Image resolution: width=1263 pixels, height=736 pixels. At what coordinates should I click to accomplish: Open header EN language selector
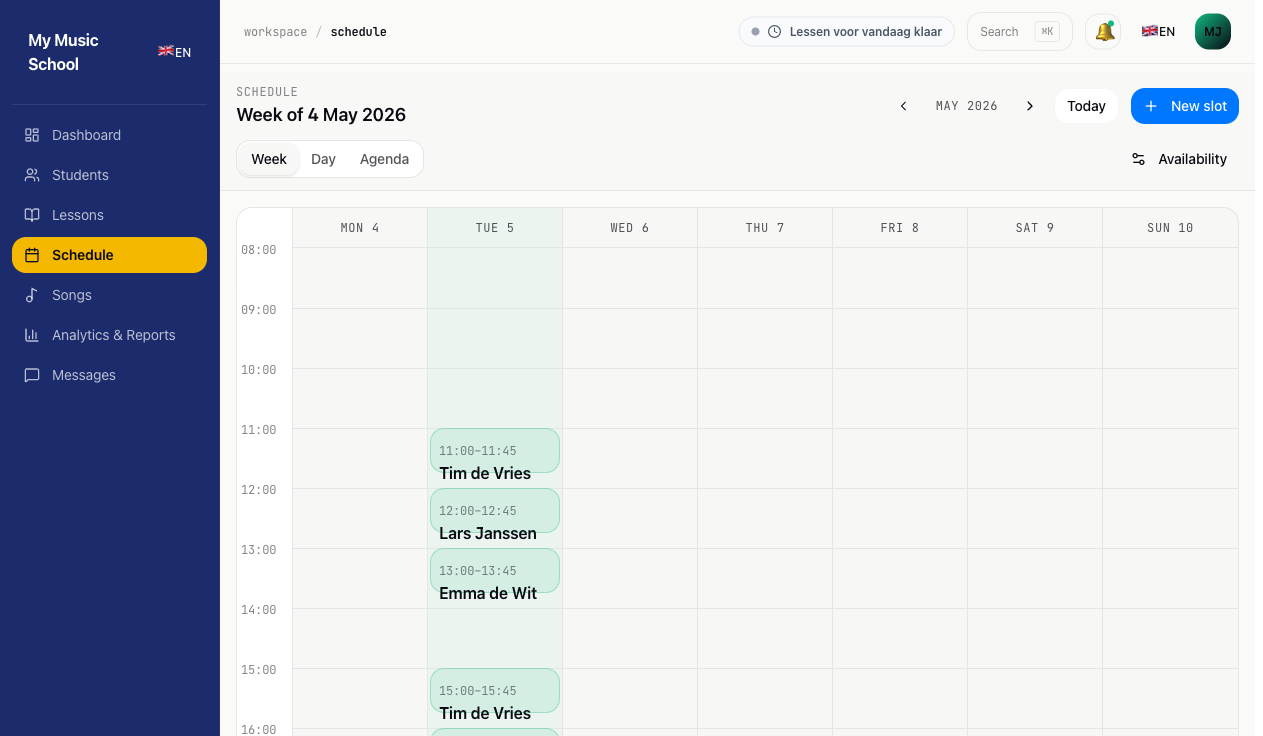(x=1158, y=32)
